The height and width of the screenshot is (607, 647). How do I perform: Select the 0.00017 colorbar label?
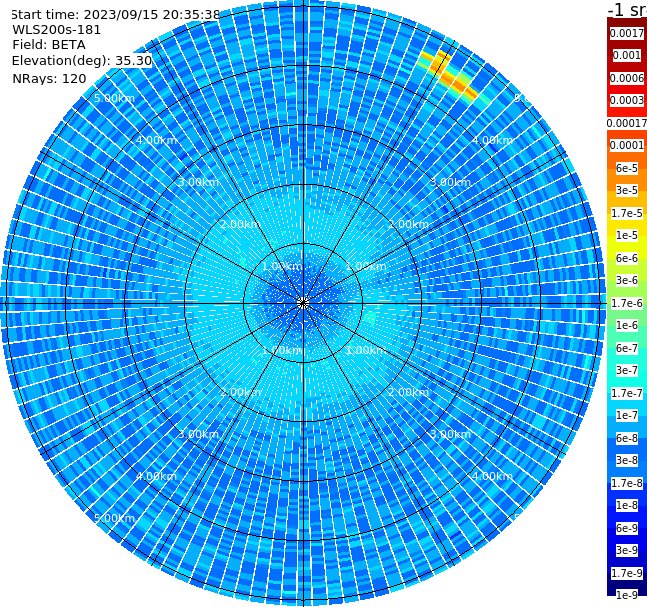(627, 123)
